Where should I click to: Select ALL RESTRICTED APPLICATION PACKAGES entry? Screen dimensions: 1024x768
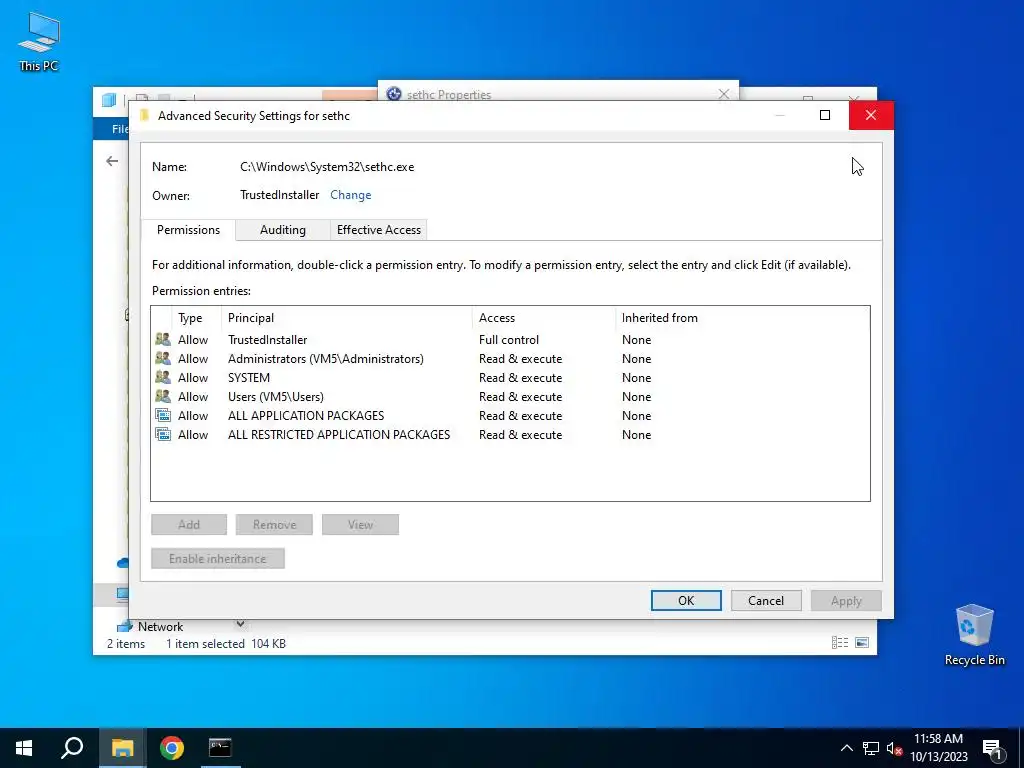pos(510,434)
